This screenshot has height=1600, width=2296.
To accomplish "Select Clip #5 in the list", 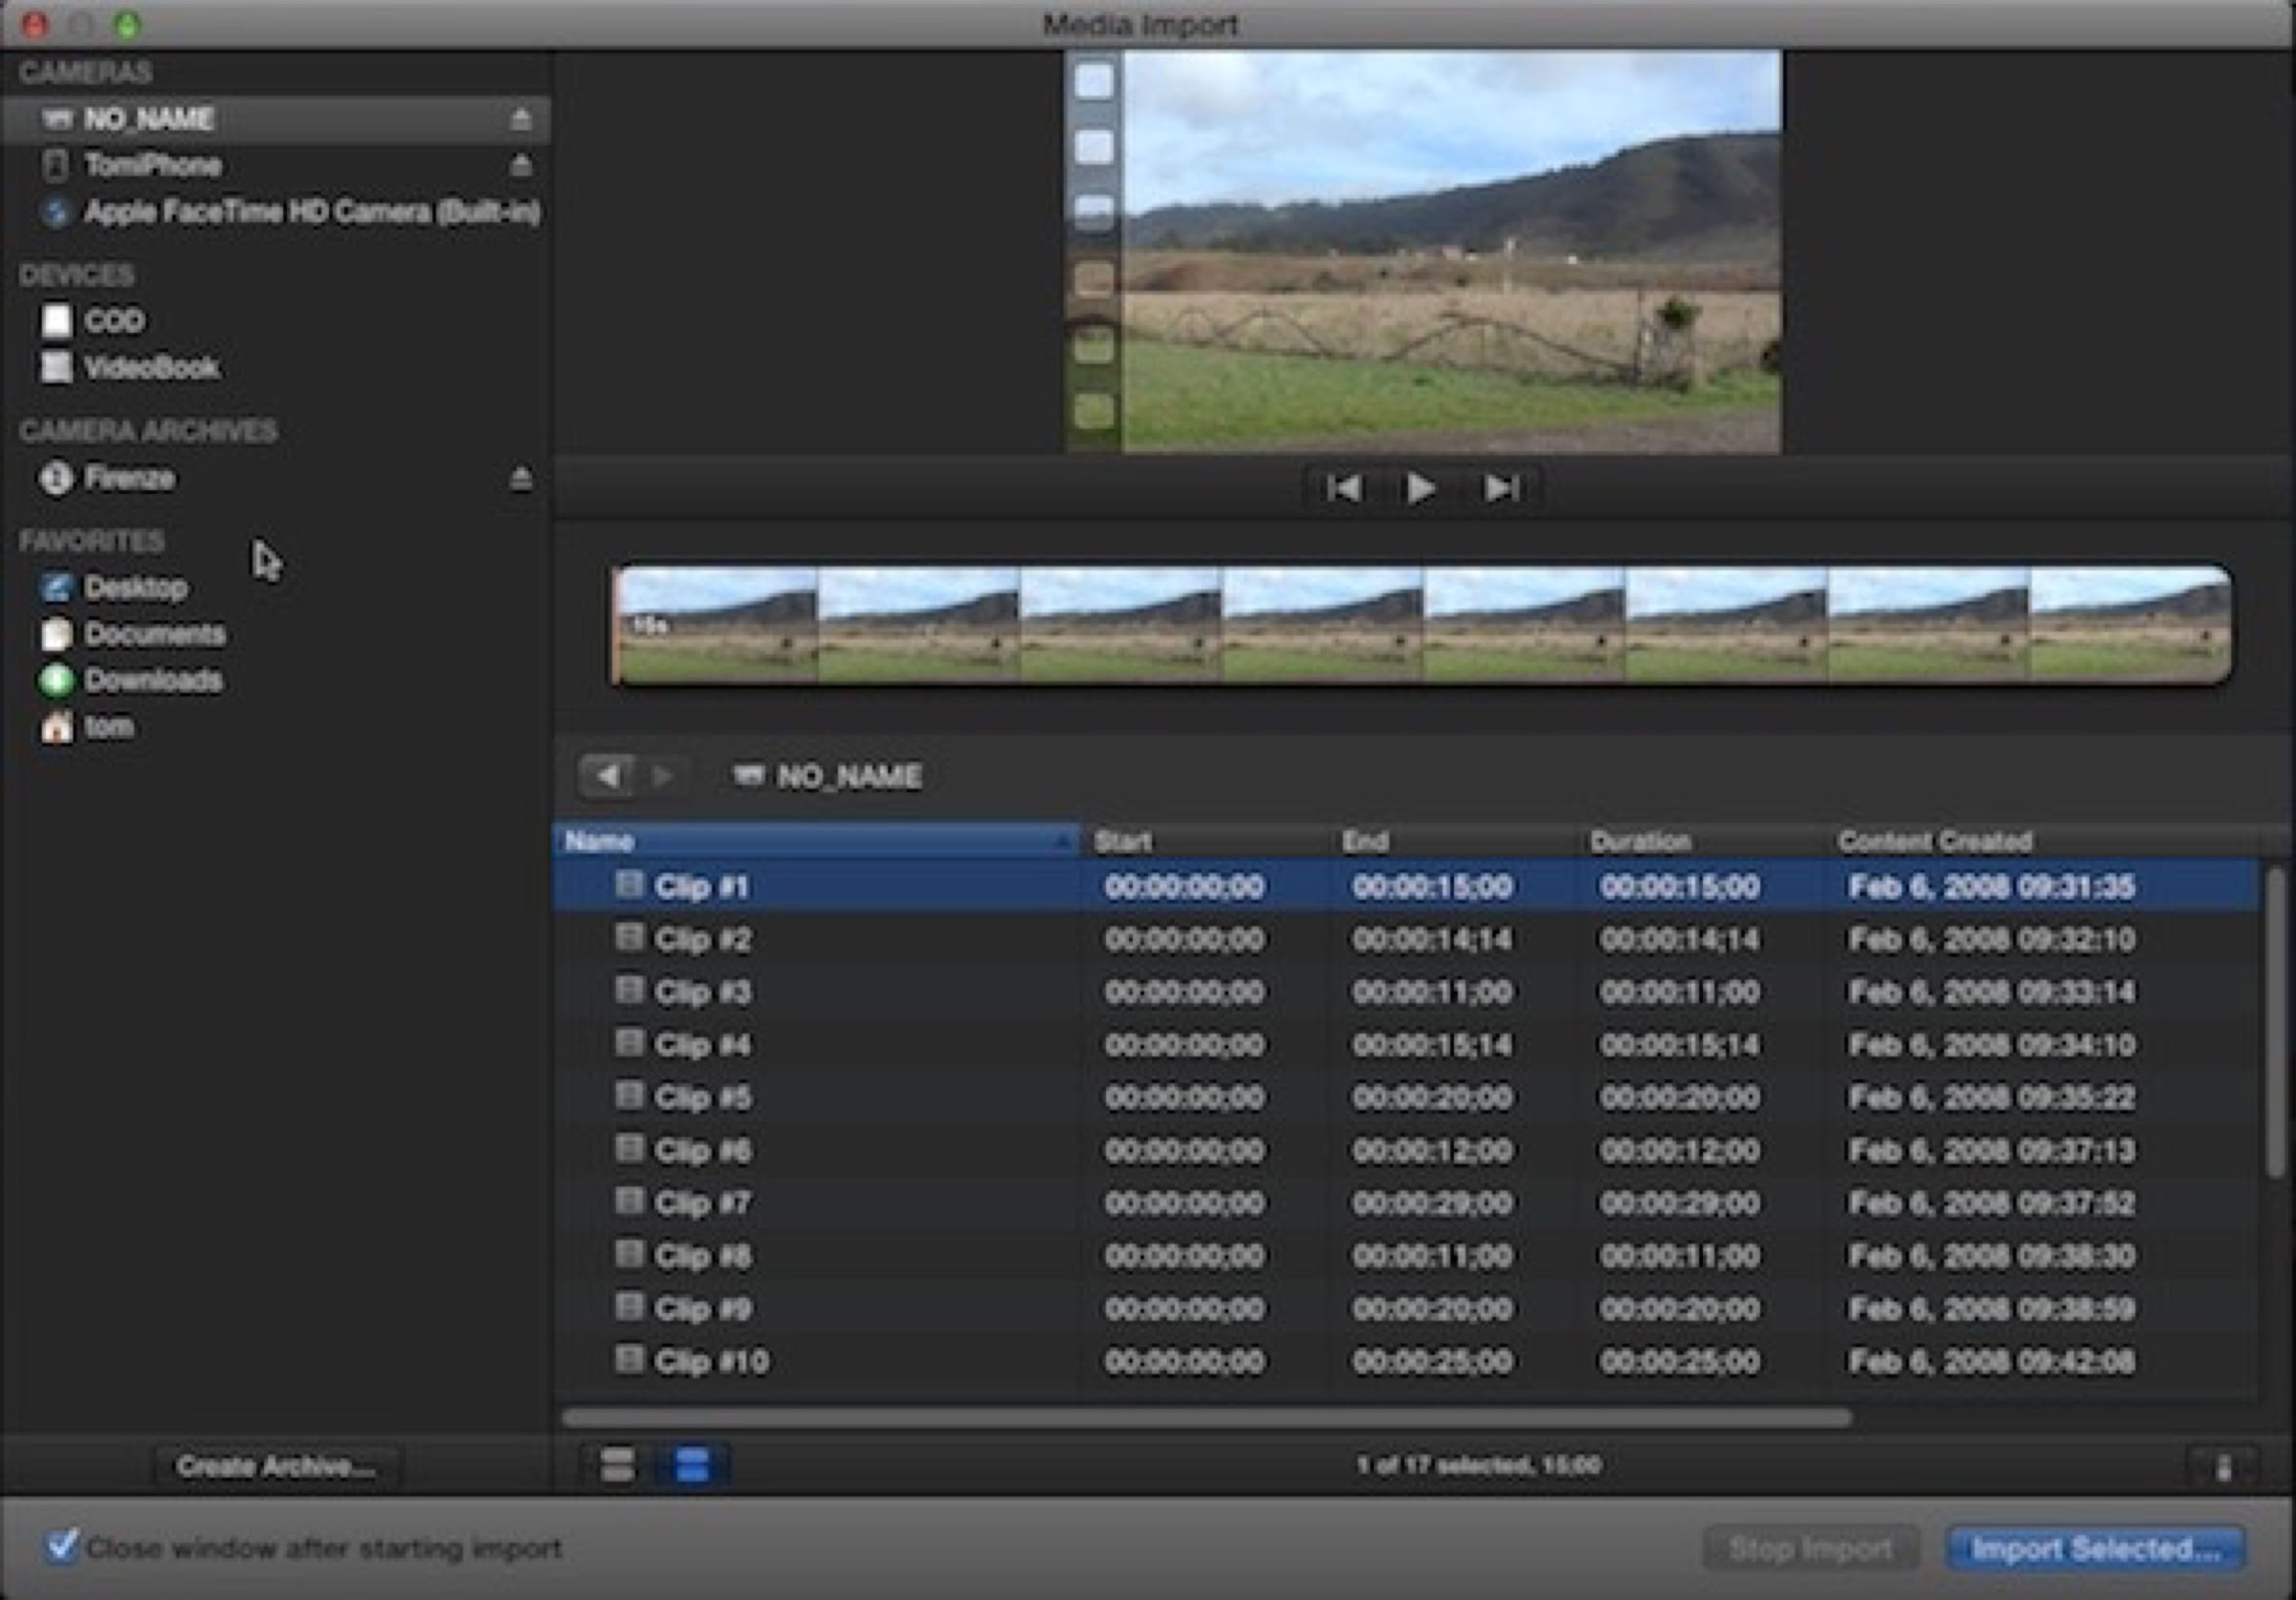I will [702, 1097].
